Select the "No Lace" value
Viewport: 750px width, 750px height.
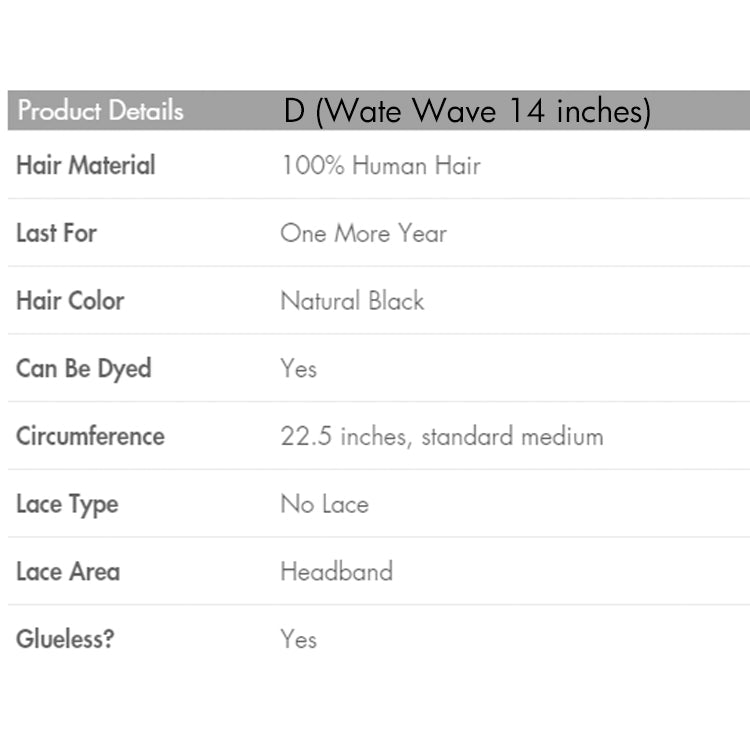tap(324, 505)
